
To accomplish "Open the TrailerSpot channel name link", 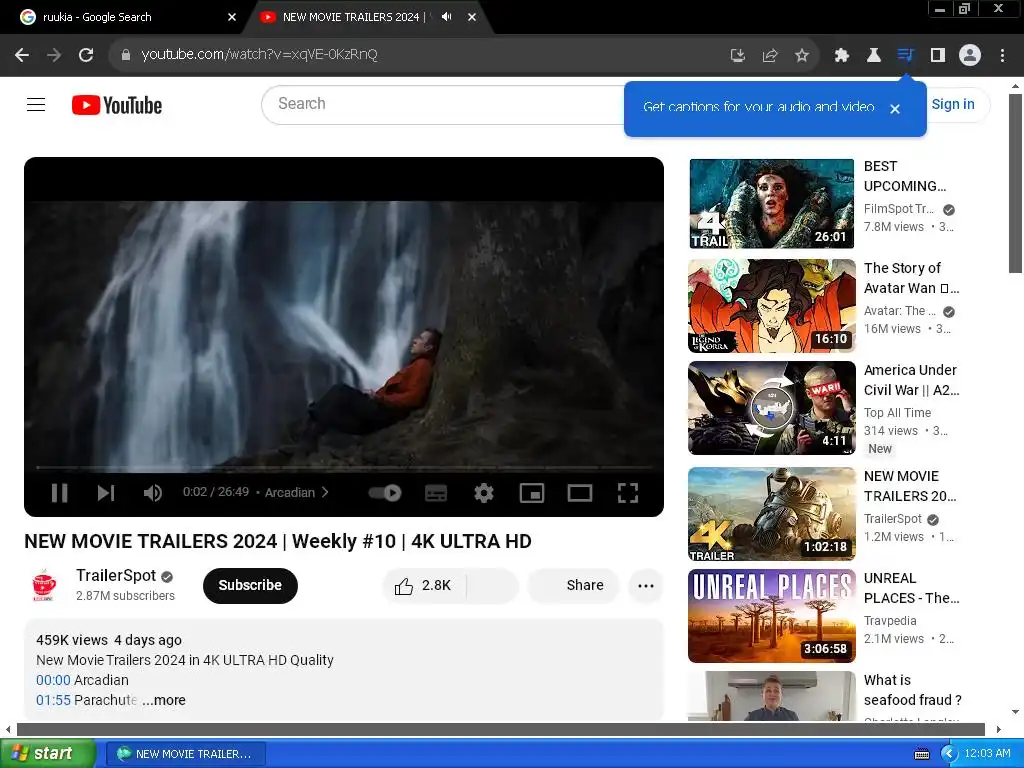I will pyautogui.click(x=116, y=575).
